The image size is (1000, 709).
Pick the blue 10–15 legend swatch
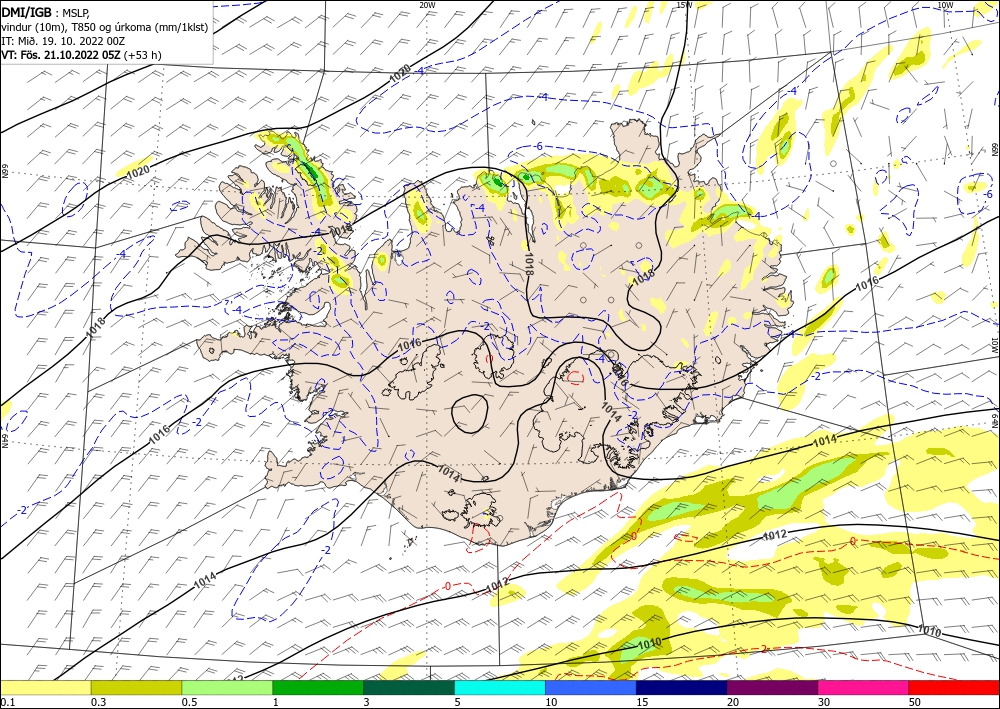click(x=591, y=688)
